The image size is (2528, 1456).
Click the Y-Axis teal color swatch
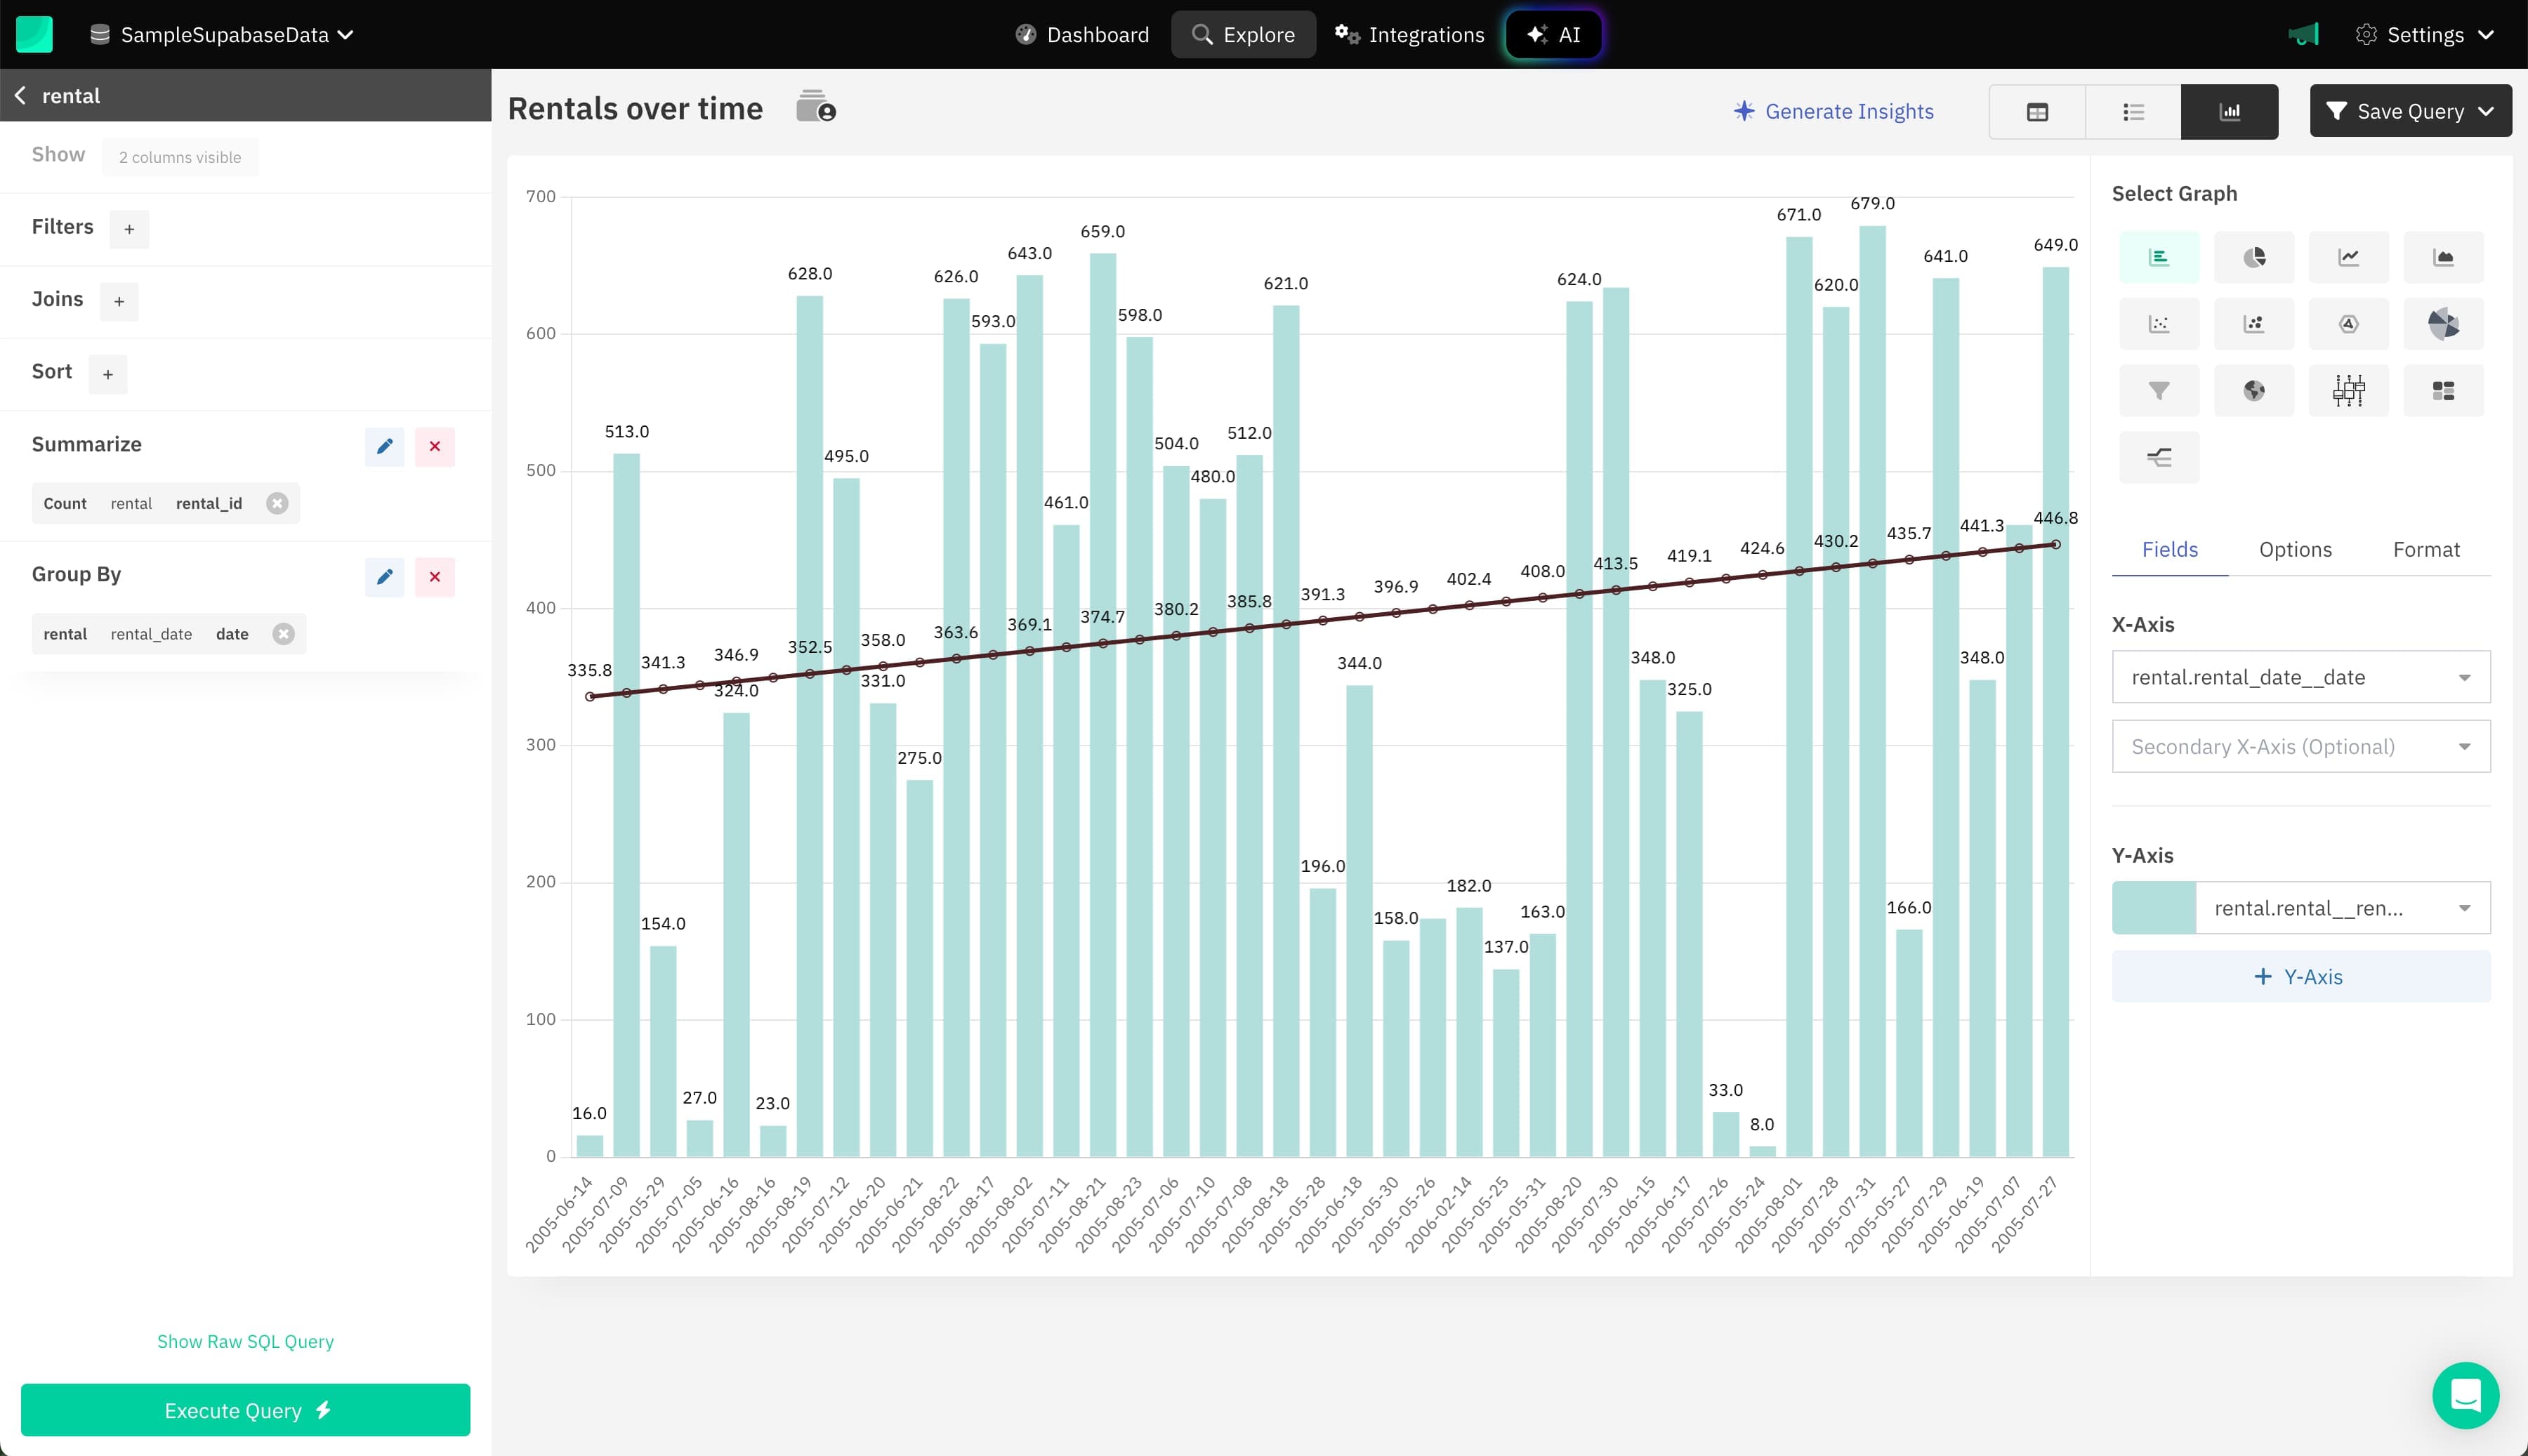tap(2153, 908)
